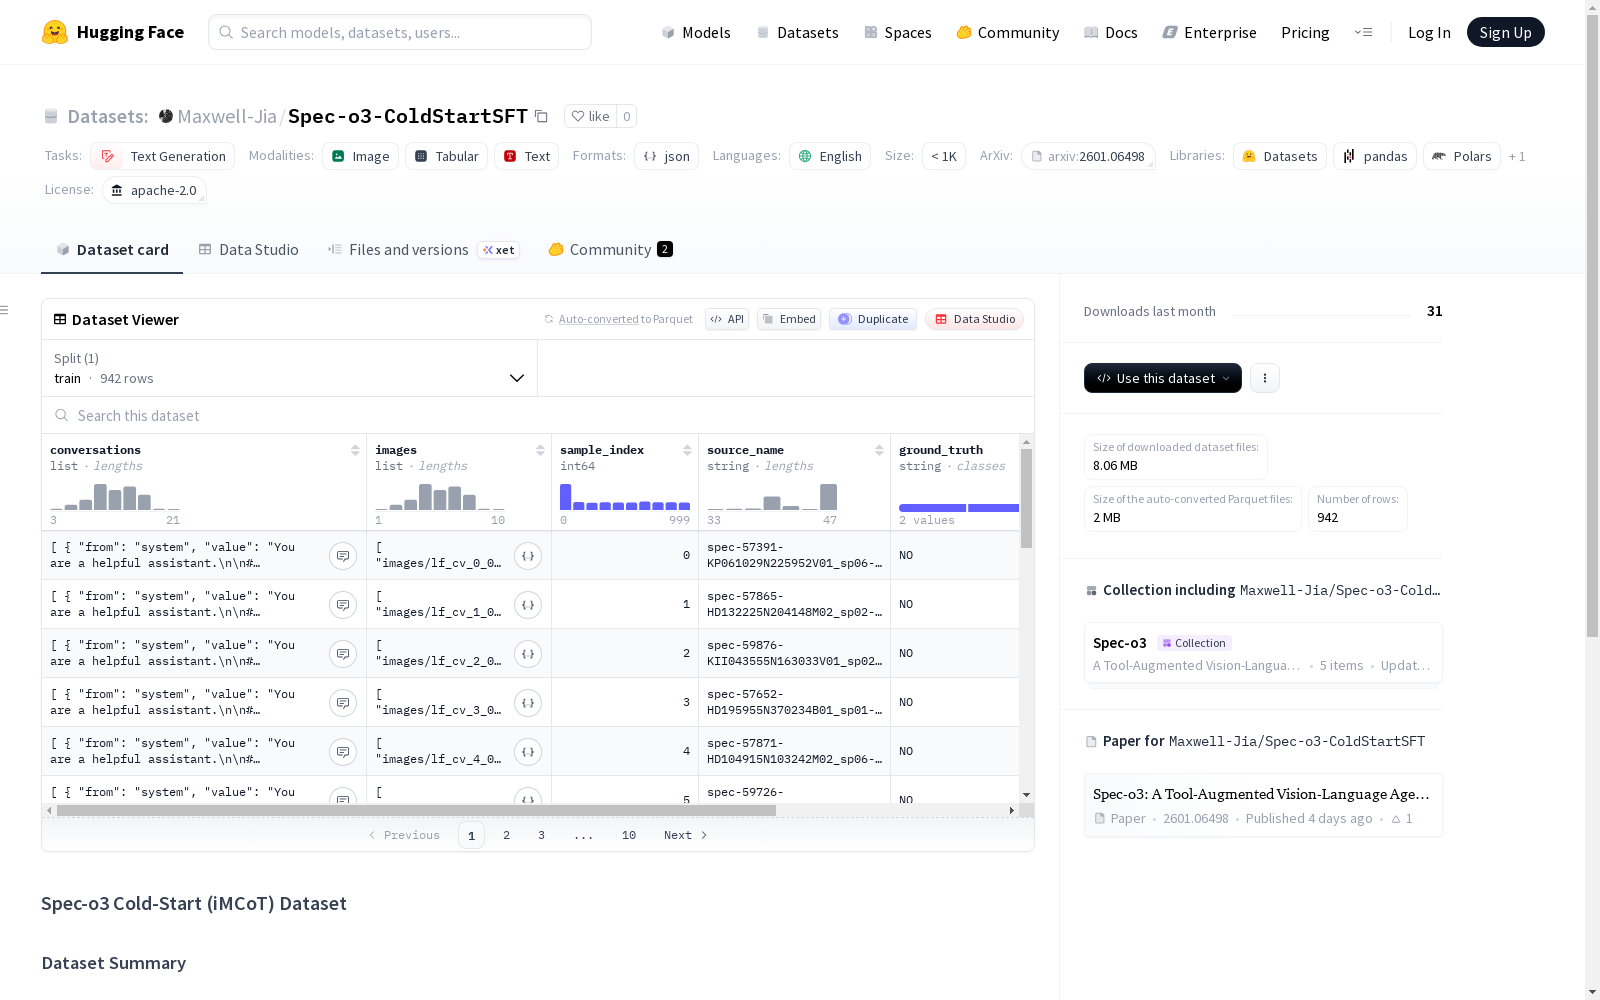
Task: Click the table's vertical scrollbar thumb
Action: (1026, 498)
